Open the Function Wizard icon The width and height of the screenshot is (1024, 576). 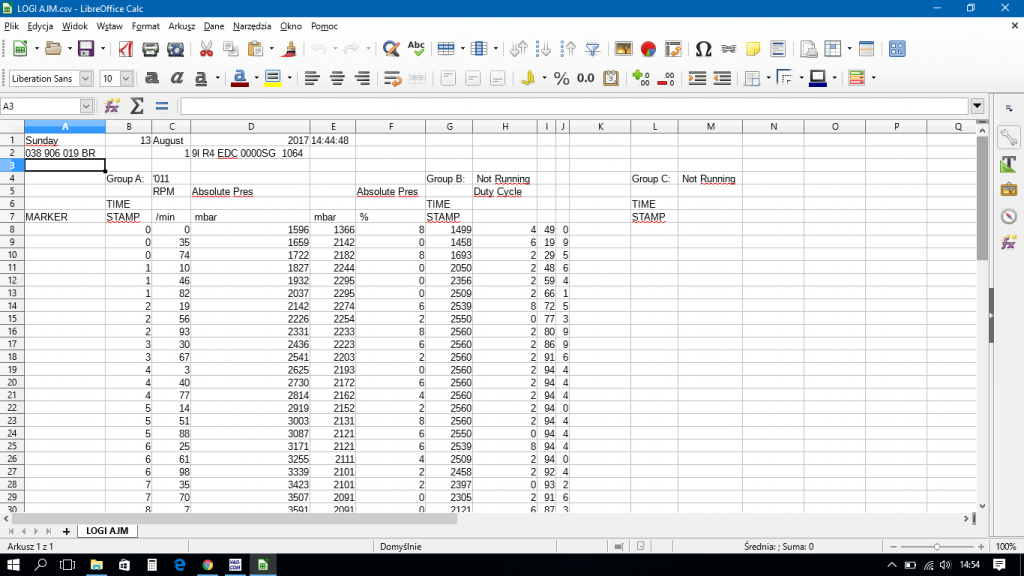click(112, 106)
